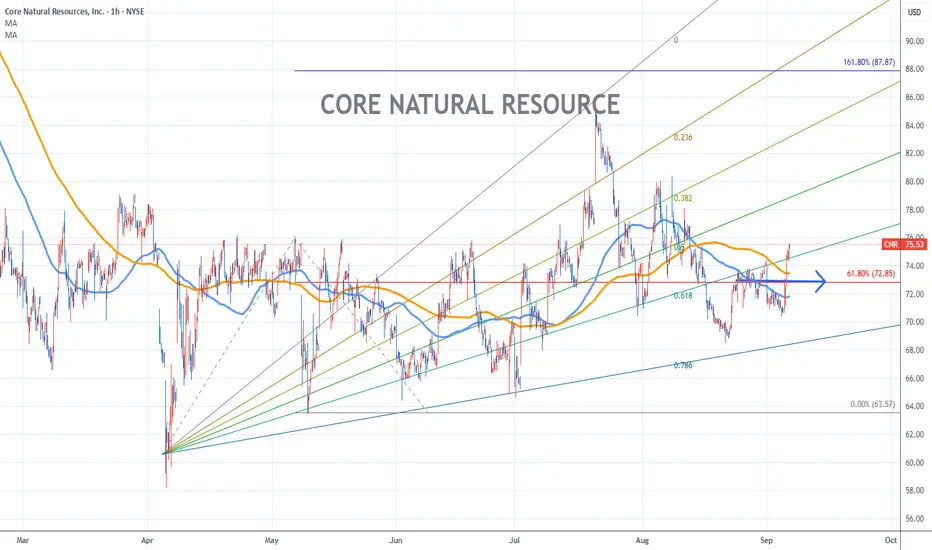
Task: Click the Core Natural Resources, Inc. symbol title
Action: coord(74,11)
